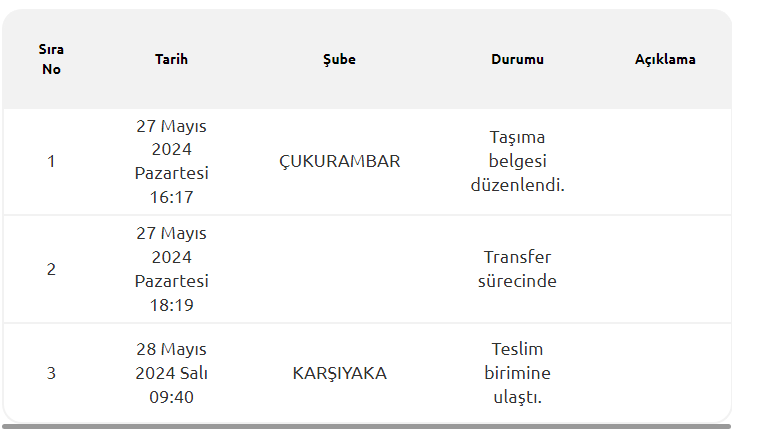This screenshot has width=774, height=439.
Task: Click the Açıklama column header
Action: (665, 59)
